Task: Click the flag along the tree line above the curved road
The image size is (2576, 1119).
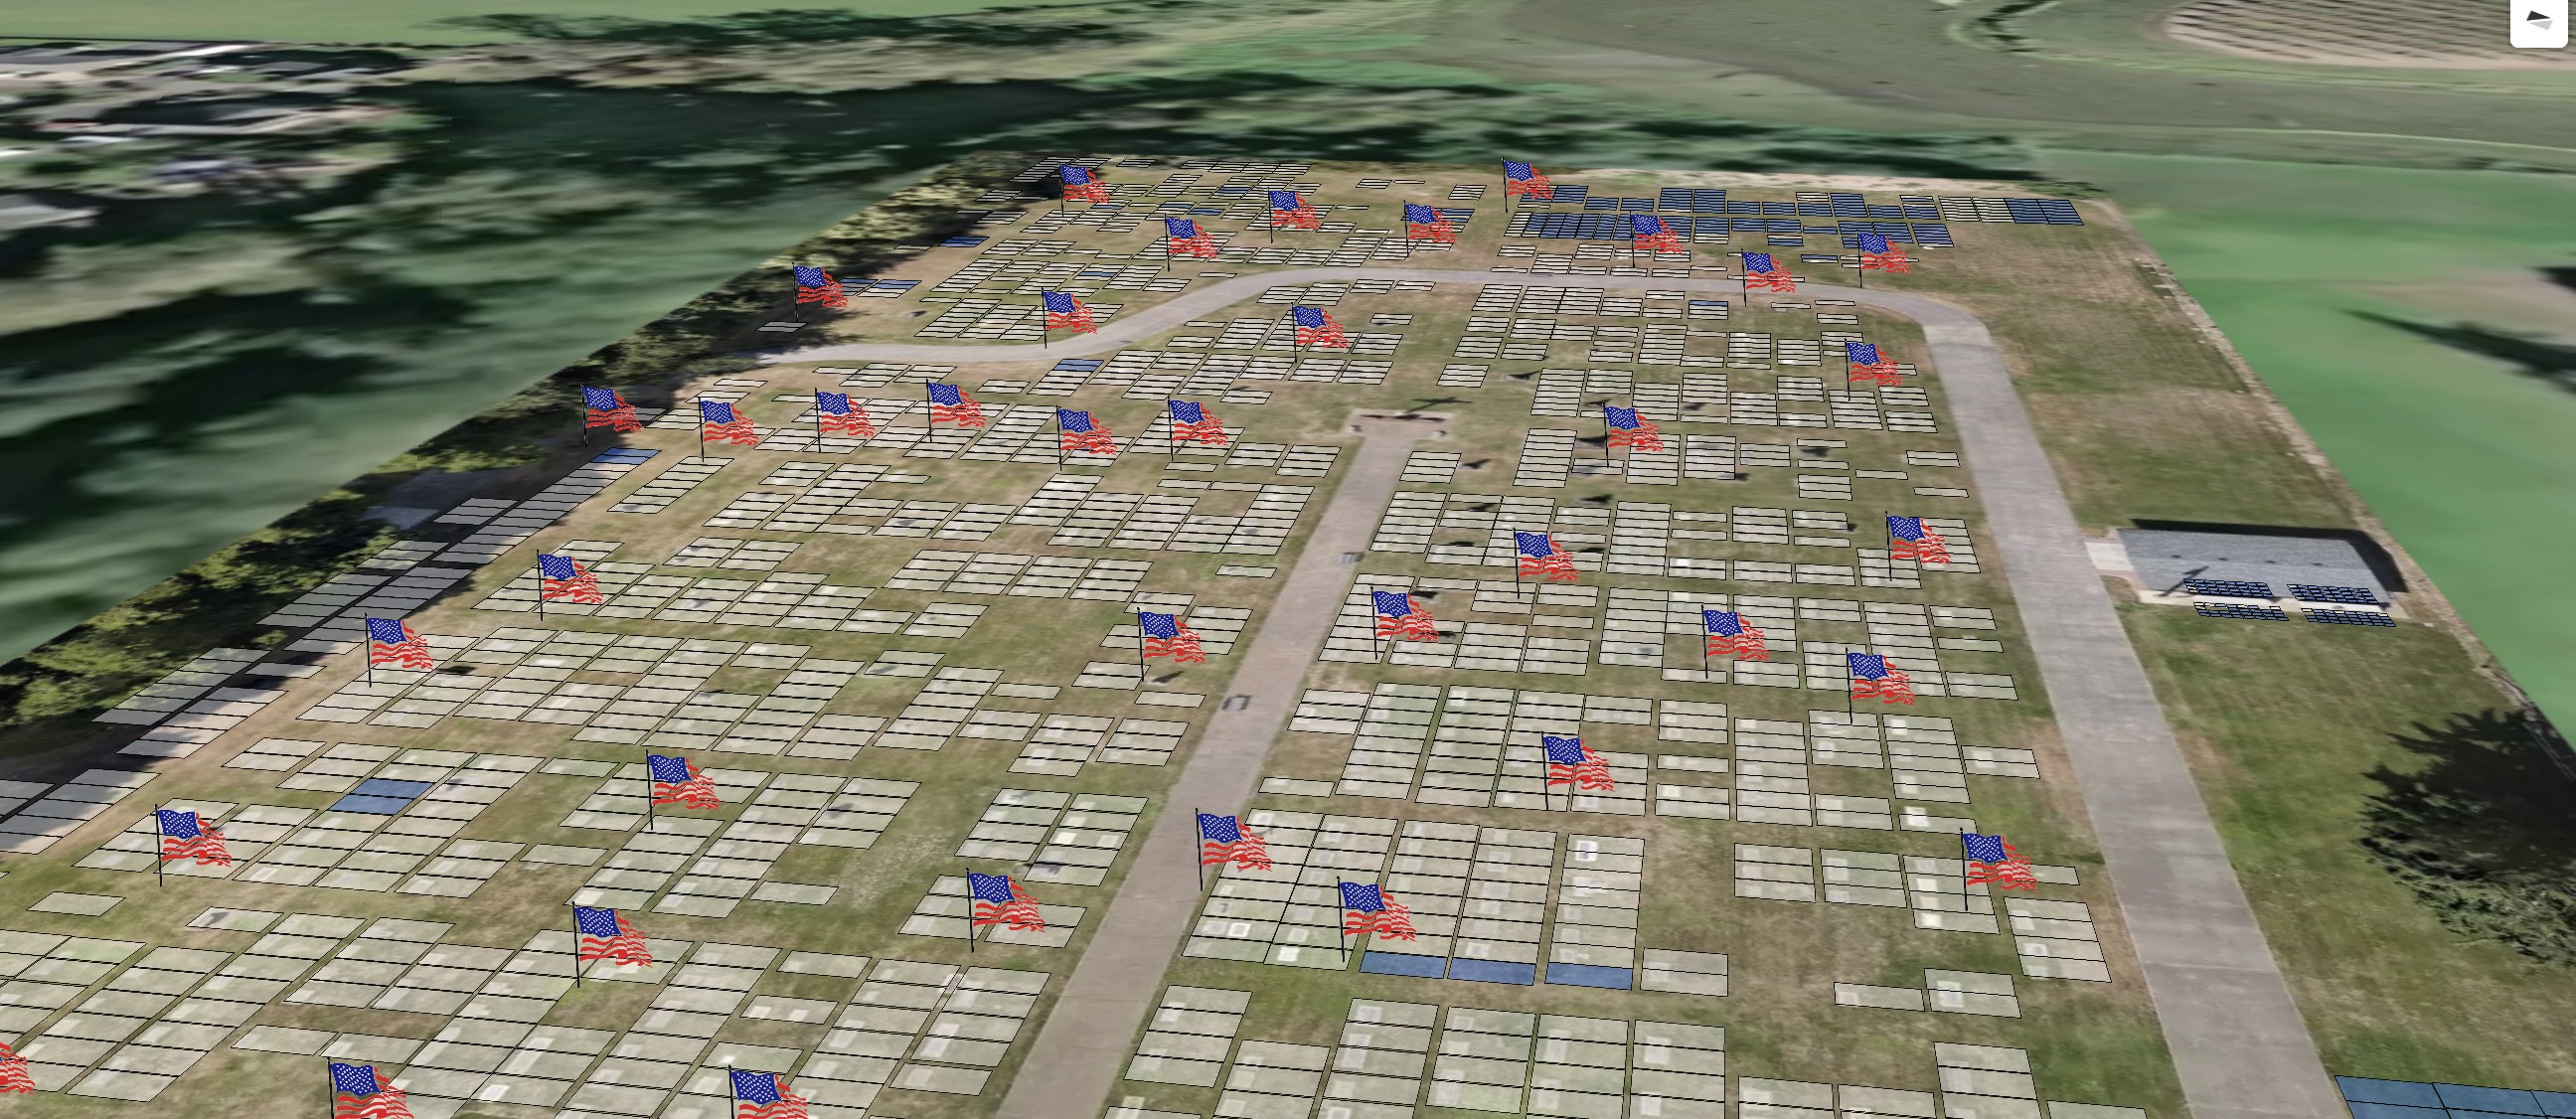Action: pos(817,286)
